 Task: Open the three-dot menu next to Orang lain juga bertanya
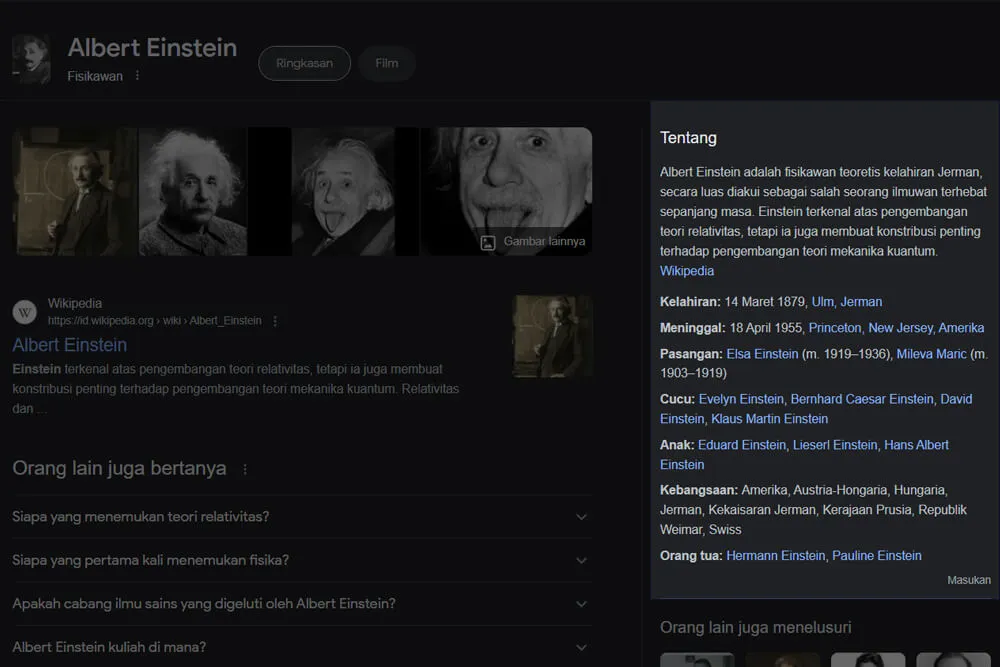click(x=243, y=468)
